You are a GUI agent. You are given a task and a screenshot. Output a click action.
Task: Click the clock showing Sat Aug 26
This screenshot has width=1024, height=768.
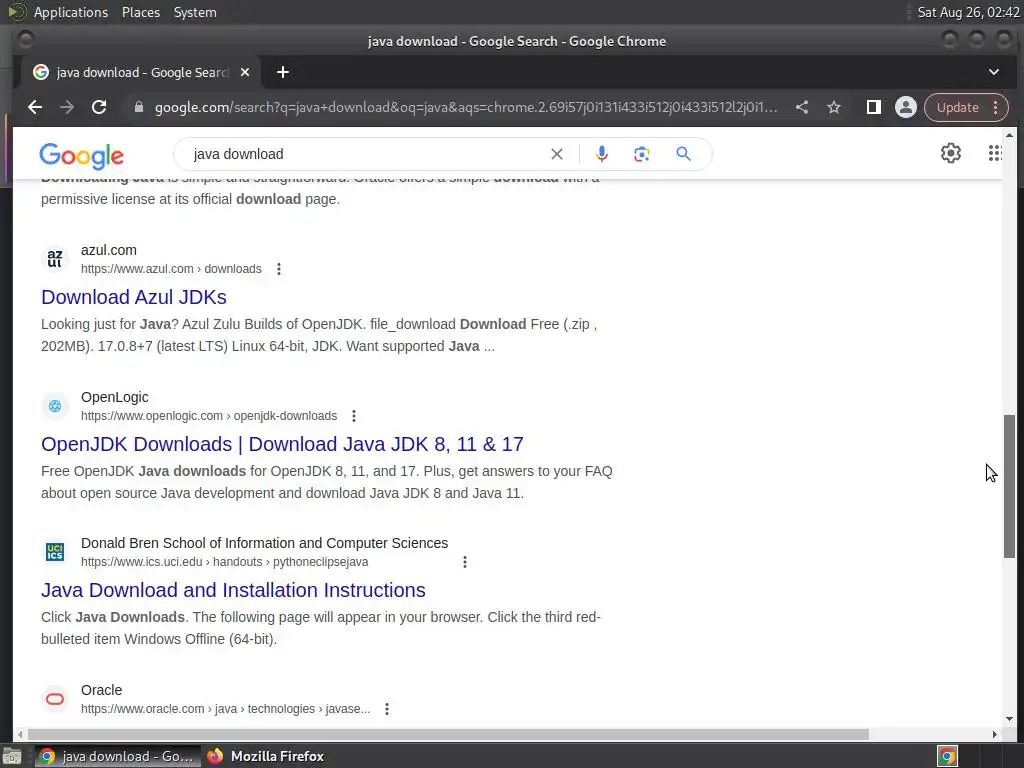click(x=968, y=12)
